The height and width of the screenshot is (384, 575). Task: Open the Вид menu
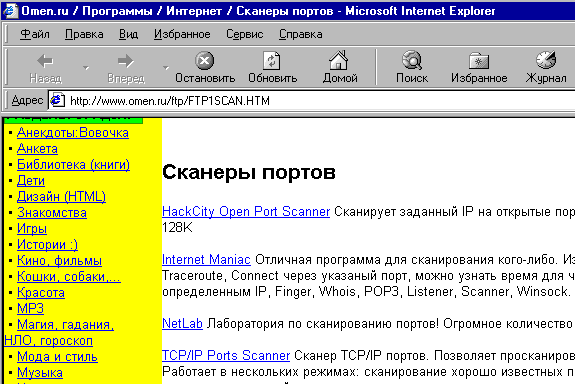(x=128, y=34)
